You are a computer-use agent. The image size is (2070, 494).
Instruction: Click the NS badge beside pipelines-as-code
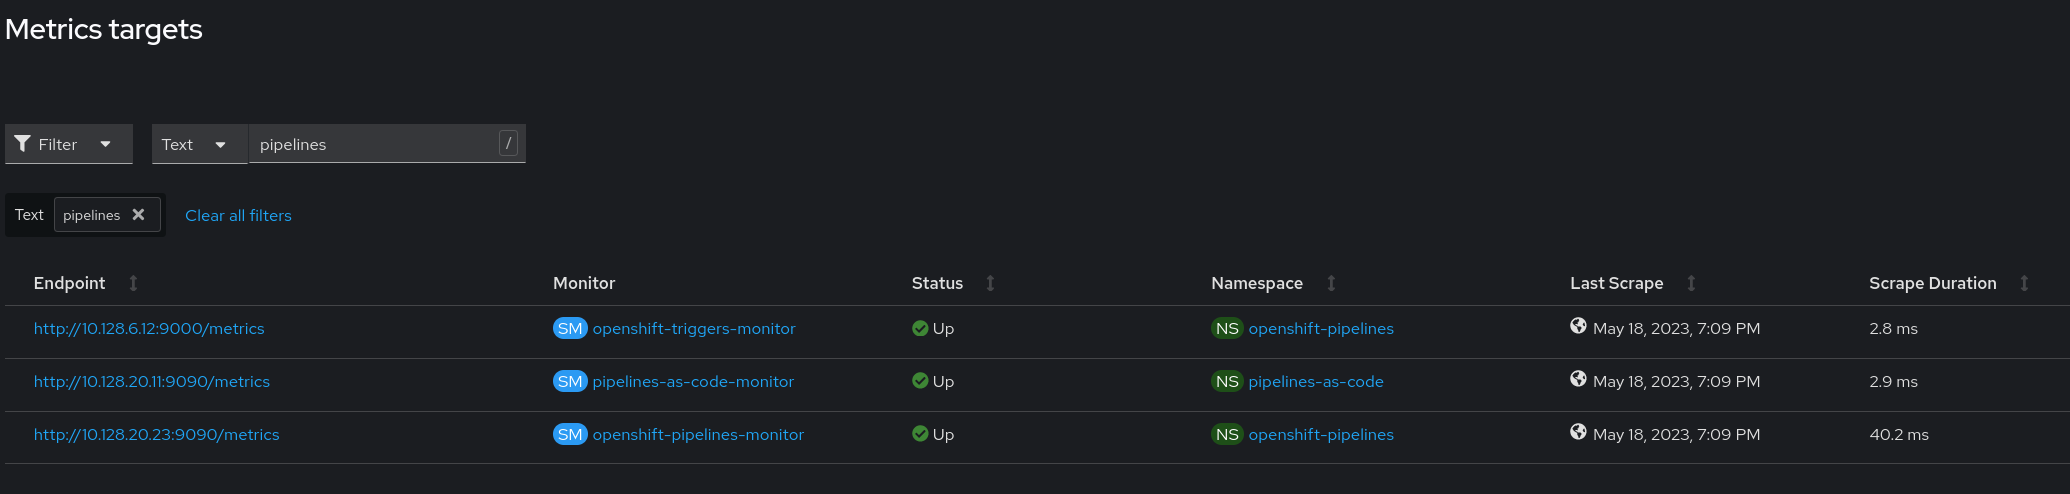1227,382
